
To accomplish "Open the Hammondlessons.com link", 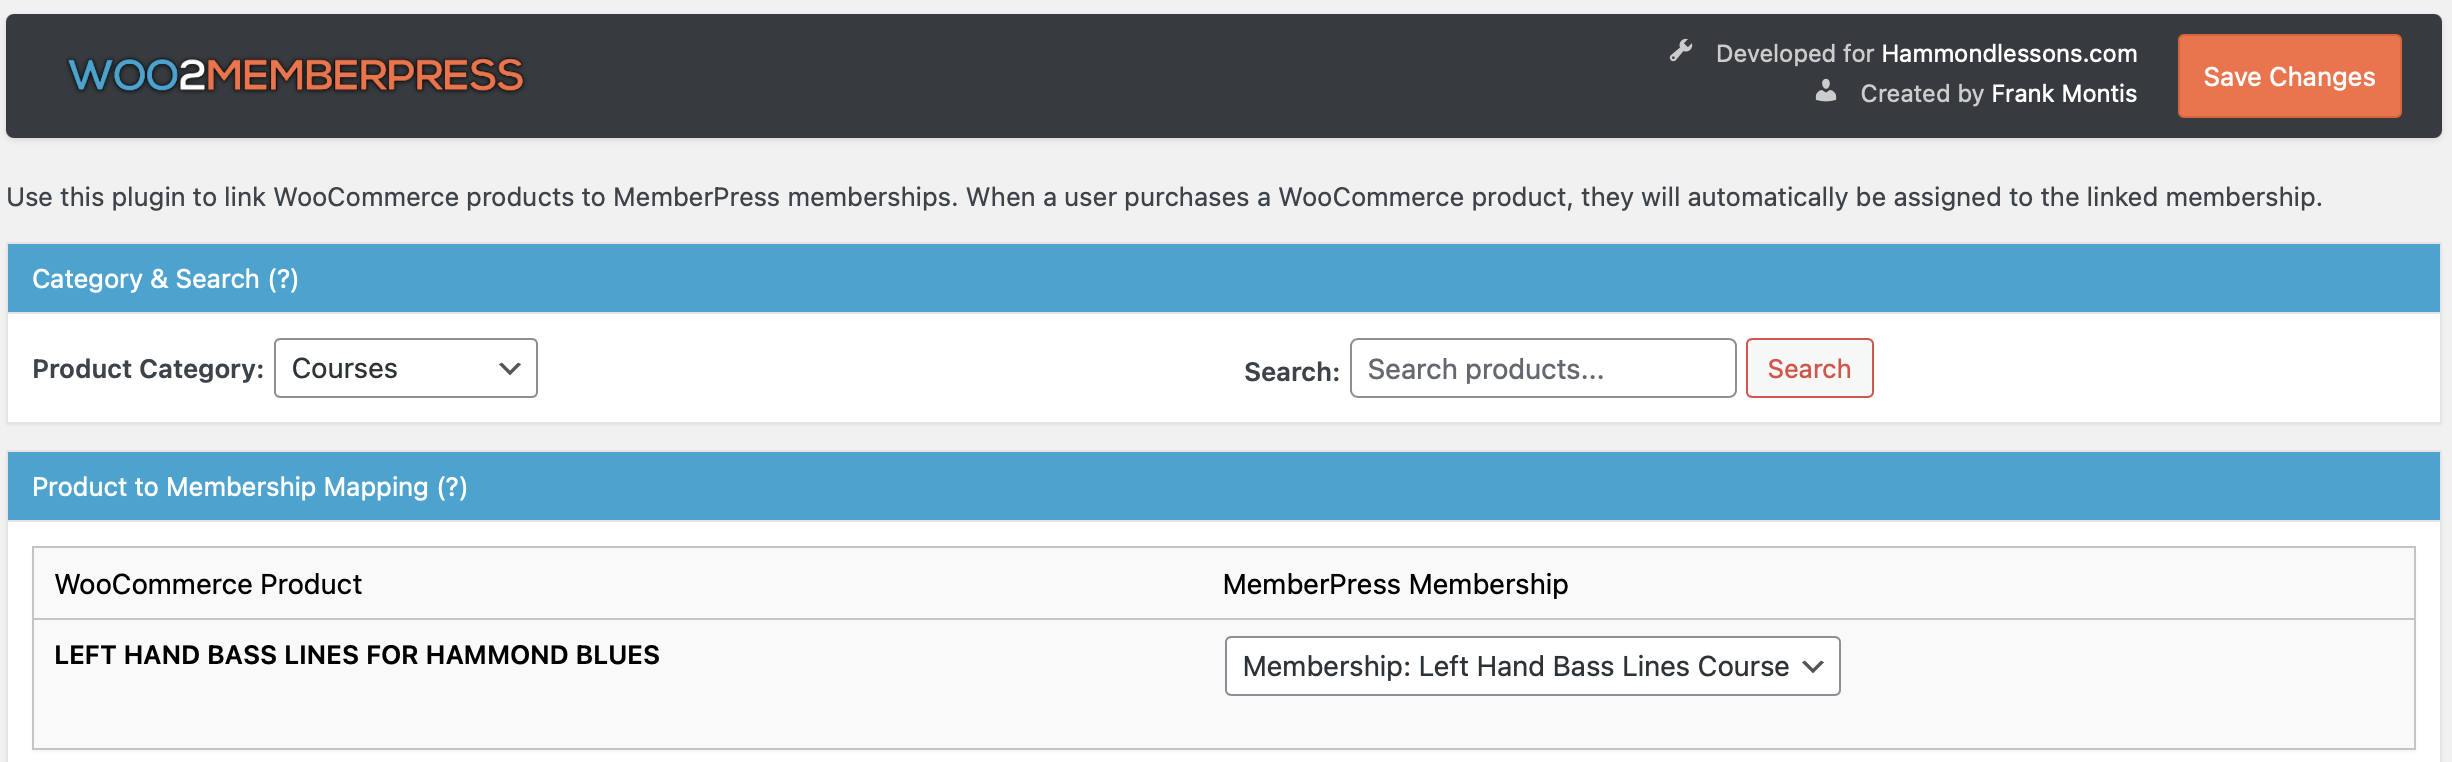I will coord(2009,53).
